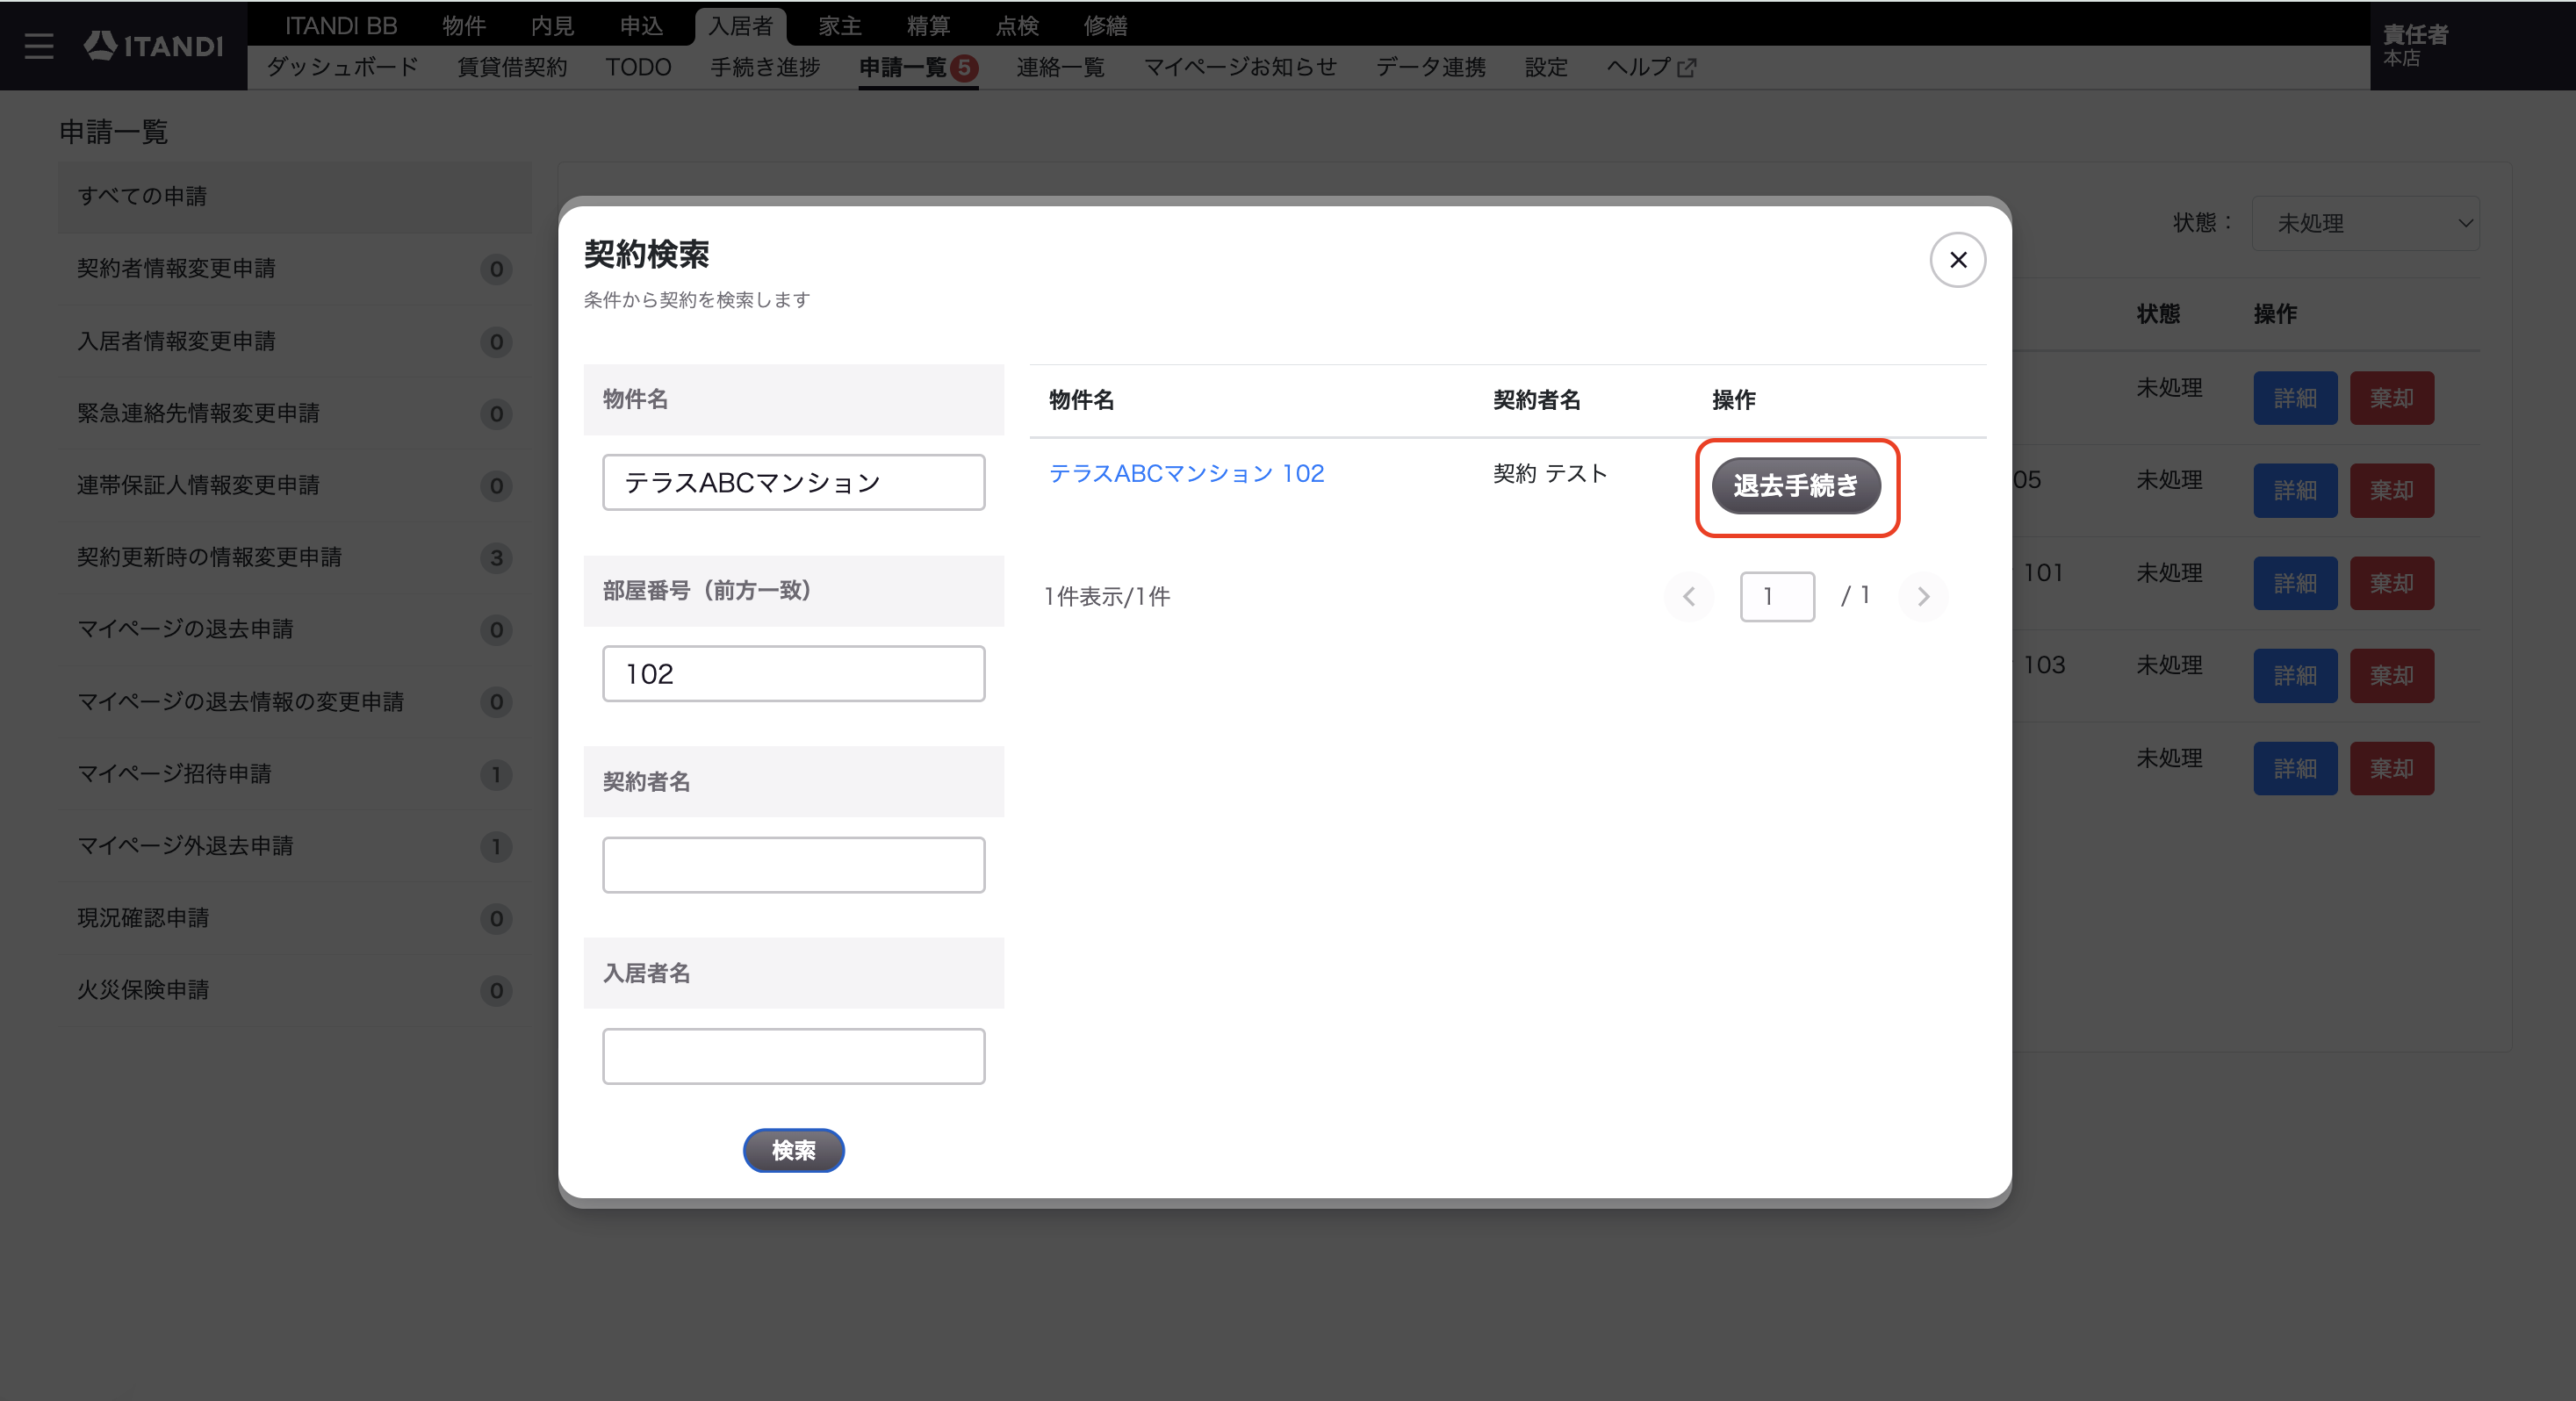Select マイページの退去情報の変更申請 in sidebar

tap(295, 702)
